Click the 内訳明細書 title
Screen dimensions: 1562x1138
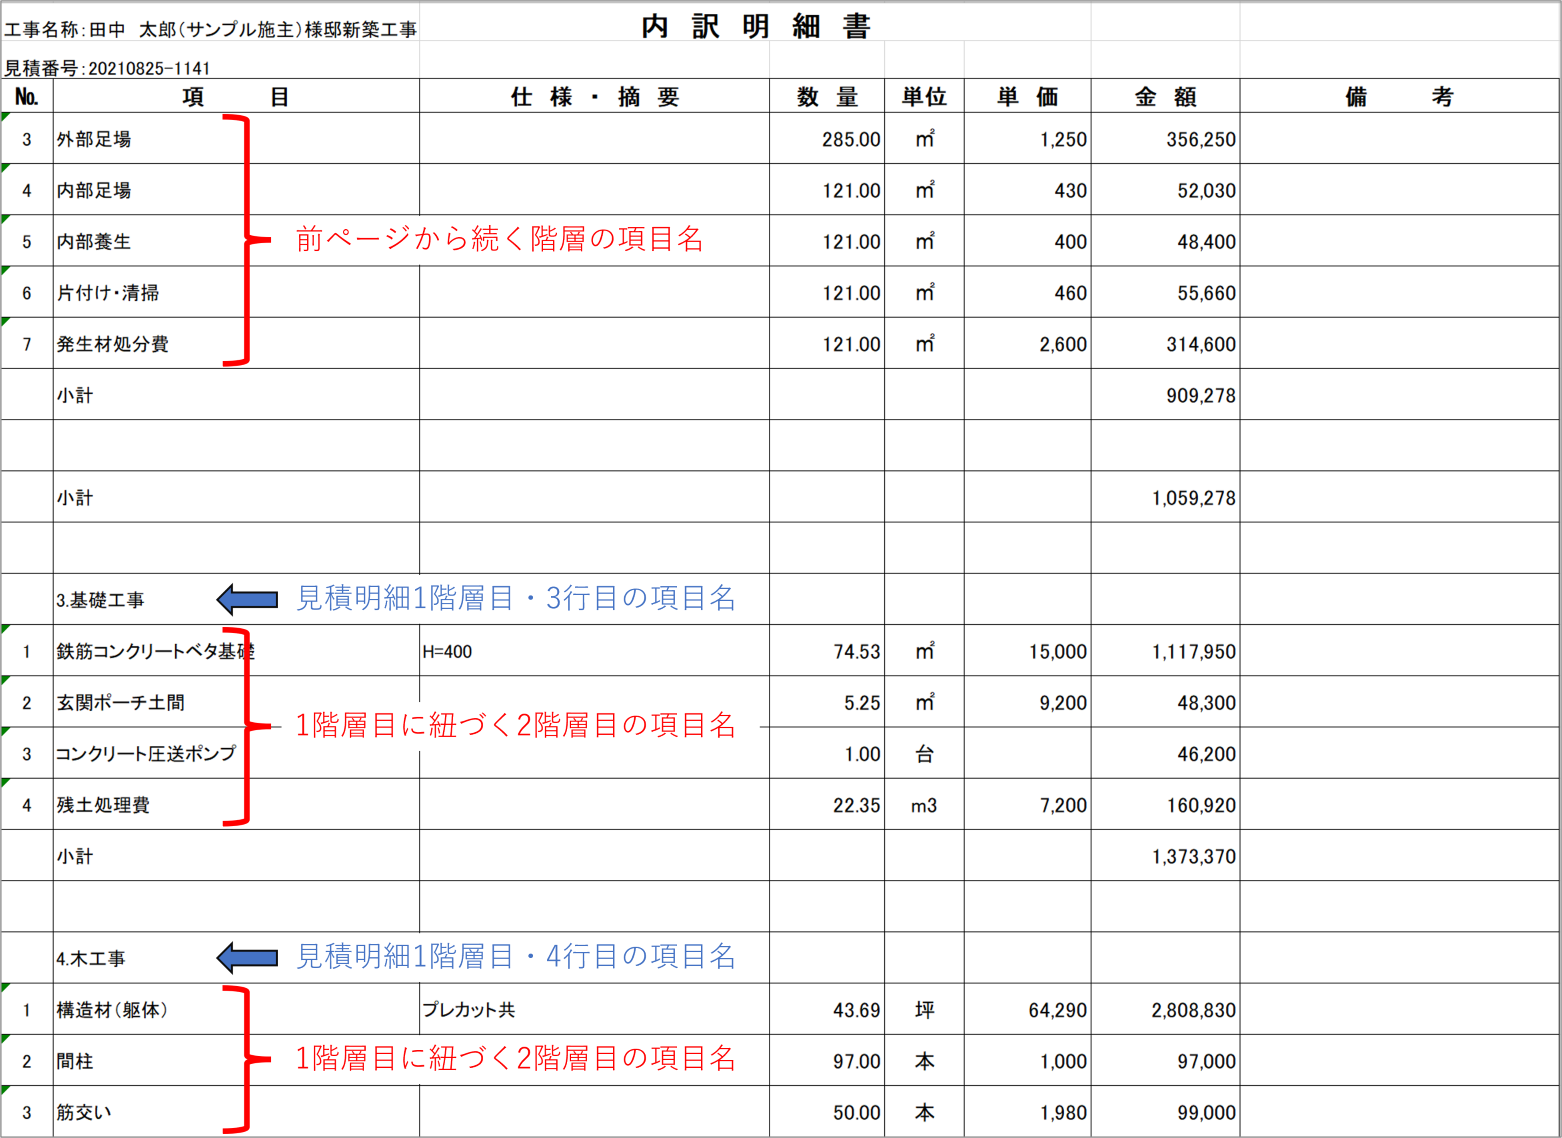click(x=756, y=26)
